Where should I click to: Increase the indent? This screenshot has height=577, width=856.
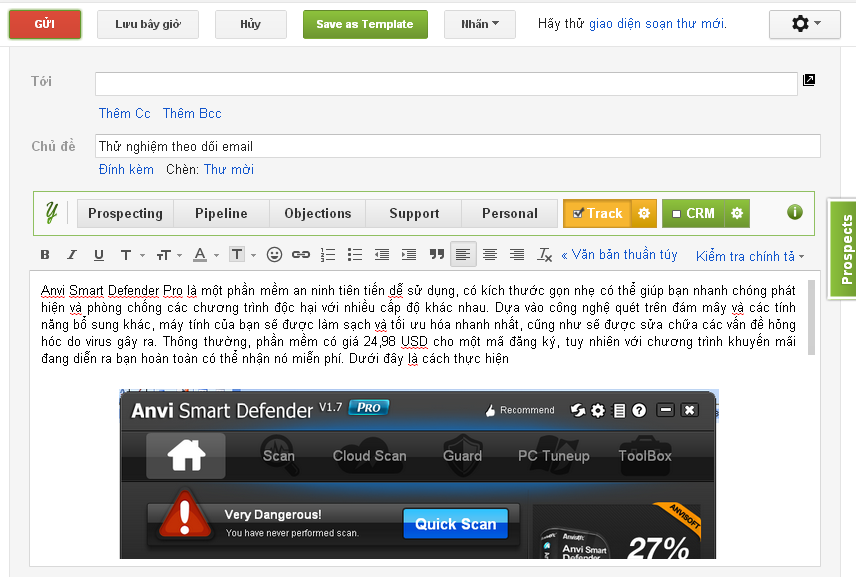coord(408,254)
